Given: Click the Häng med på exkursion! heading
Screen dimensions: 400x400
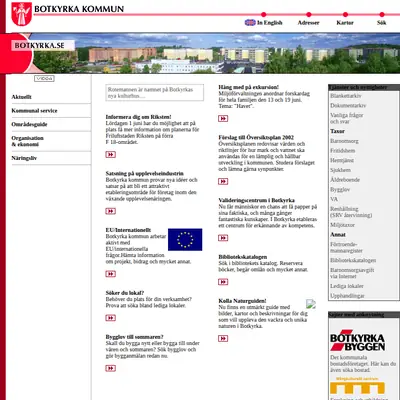Looking at the screenshot, I should [249, 87].
